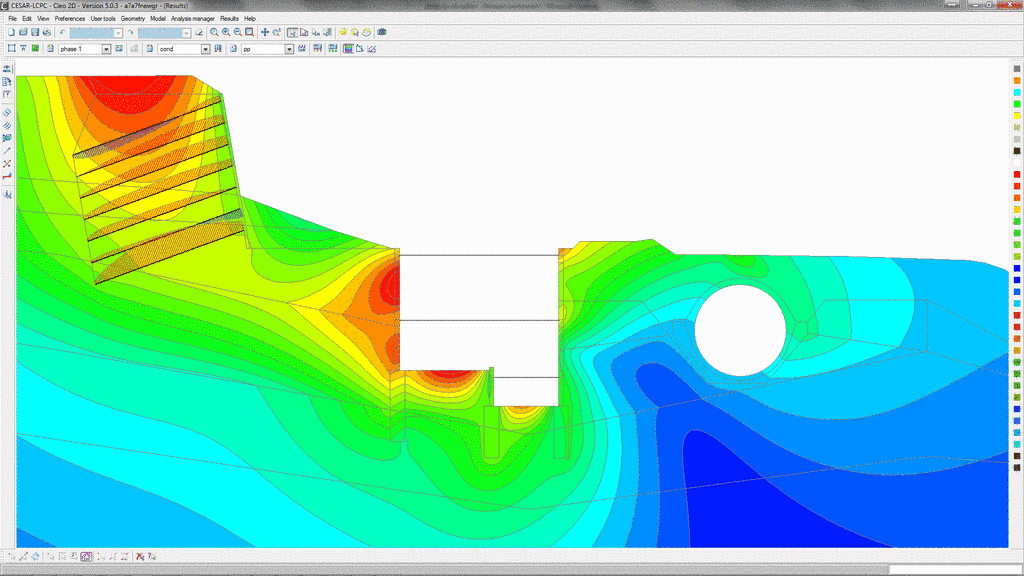Open the User tools menu
Image resolution: width=1024 pixels, height=576 pixels.
103,18
